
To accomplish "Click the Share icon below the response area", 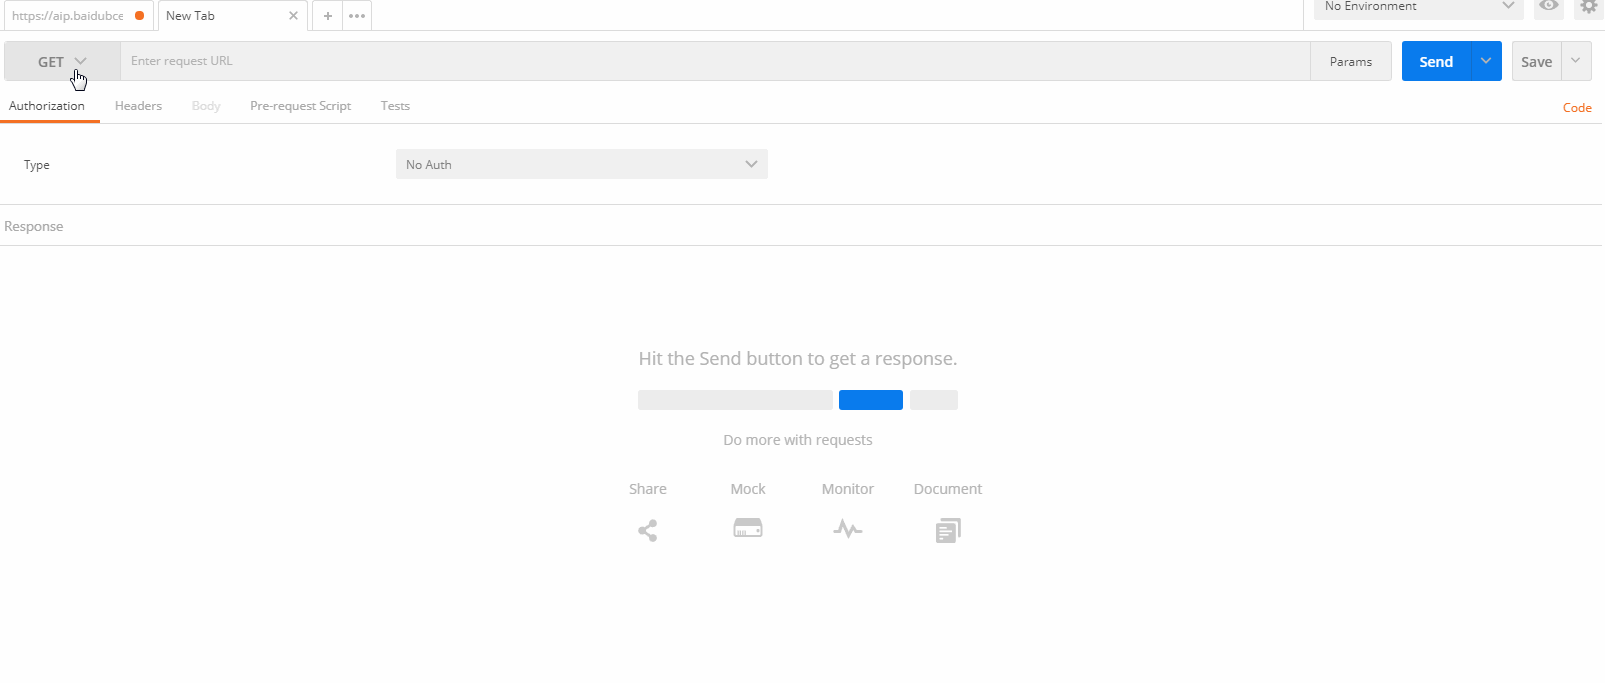I will 648,530.
